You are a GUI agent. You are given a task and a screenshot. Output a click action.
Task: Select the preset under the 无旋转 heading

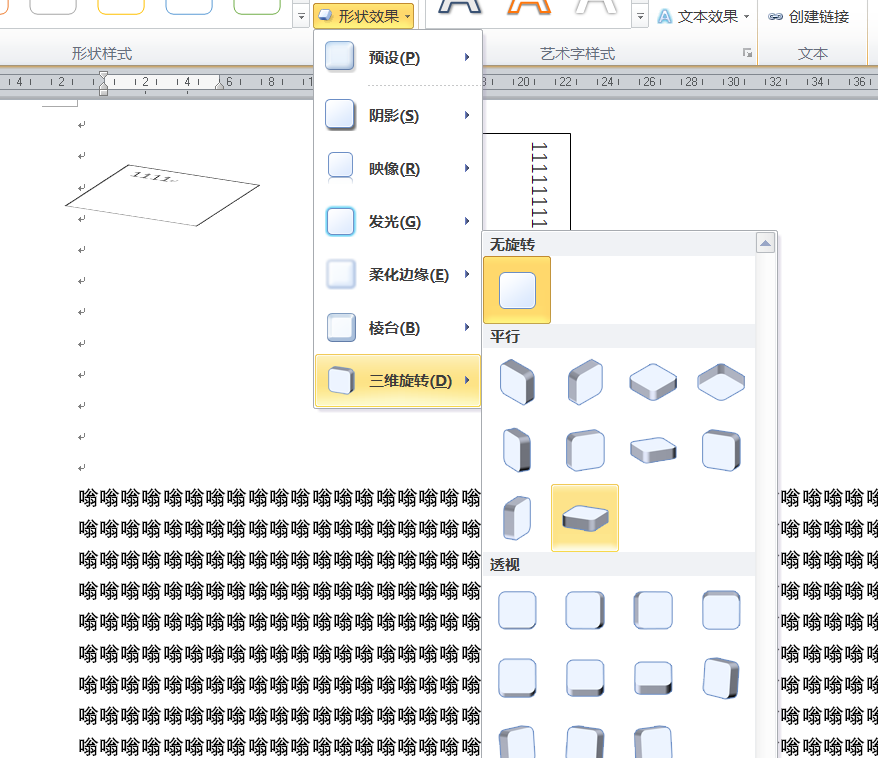pos(517,290)
